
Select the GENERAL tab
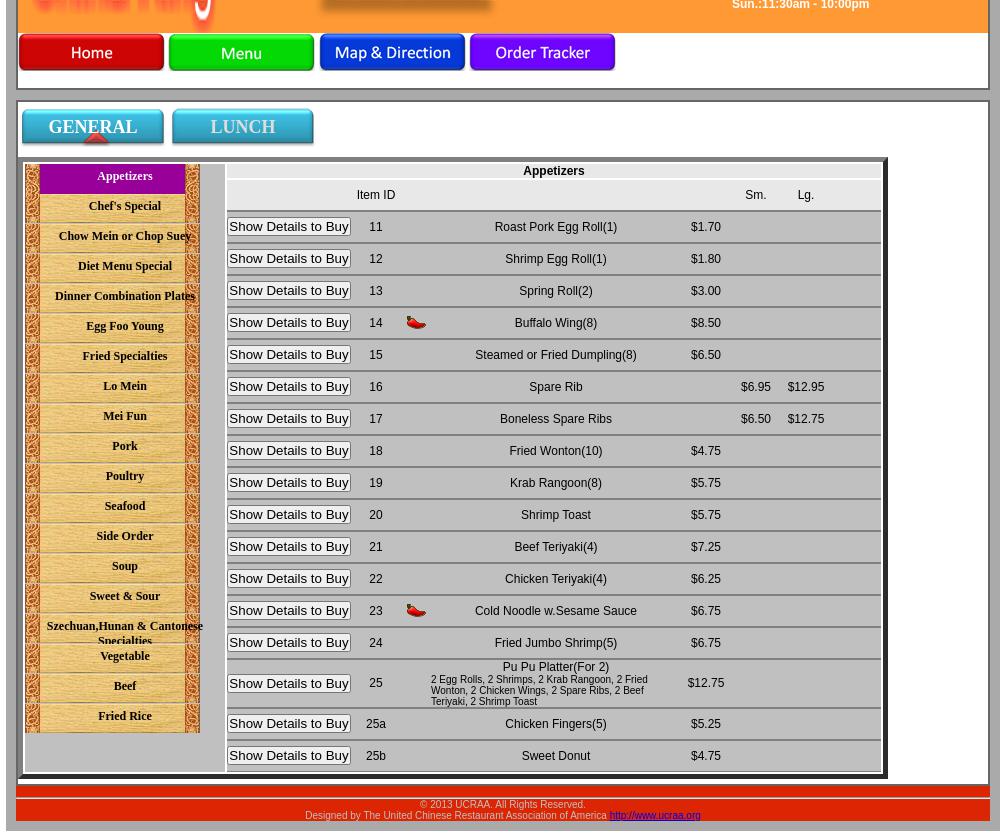pos(93,128)
